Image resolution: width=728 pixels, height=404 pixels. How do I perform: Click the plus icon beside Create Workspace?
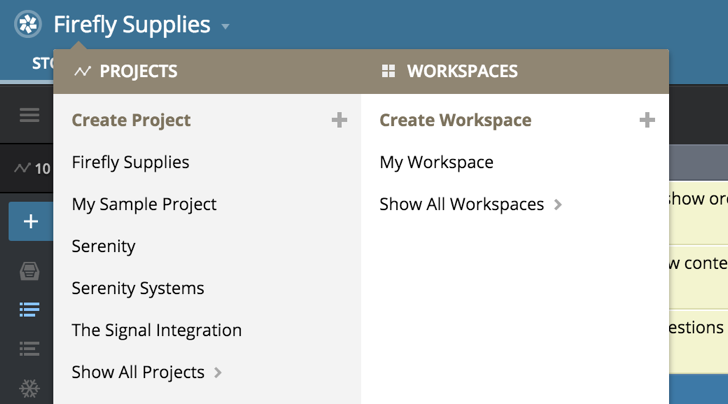point(647,120)
